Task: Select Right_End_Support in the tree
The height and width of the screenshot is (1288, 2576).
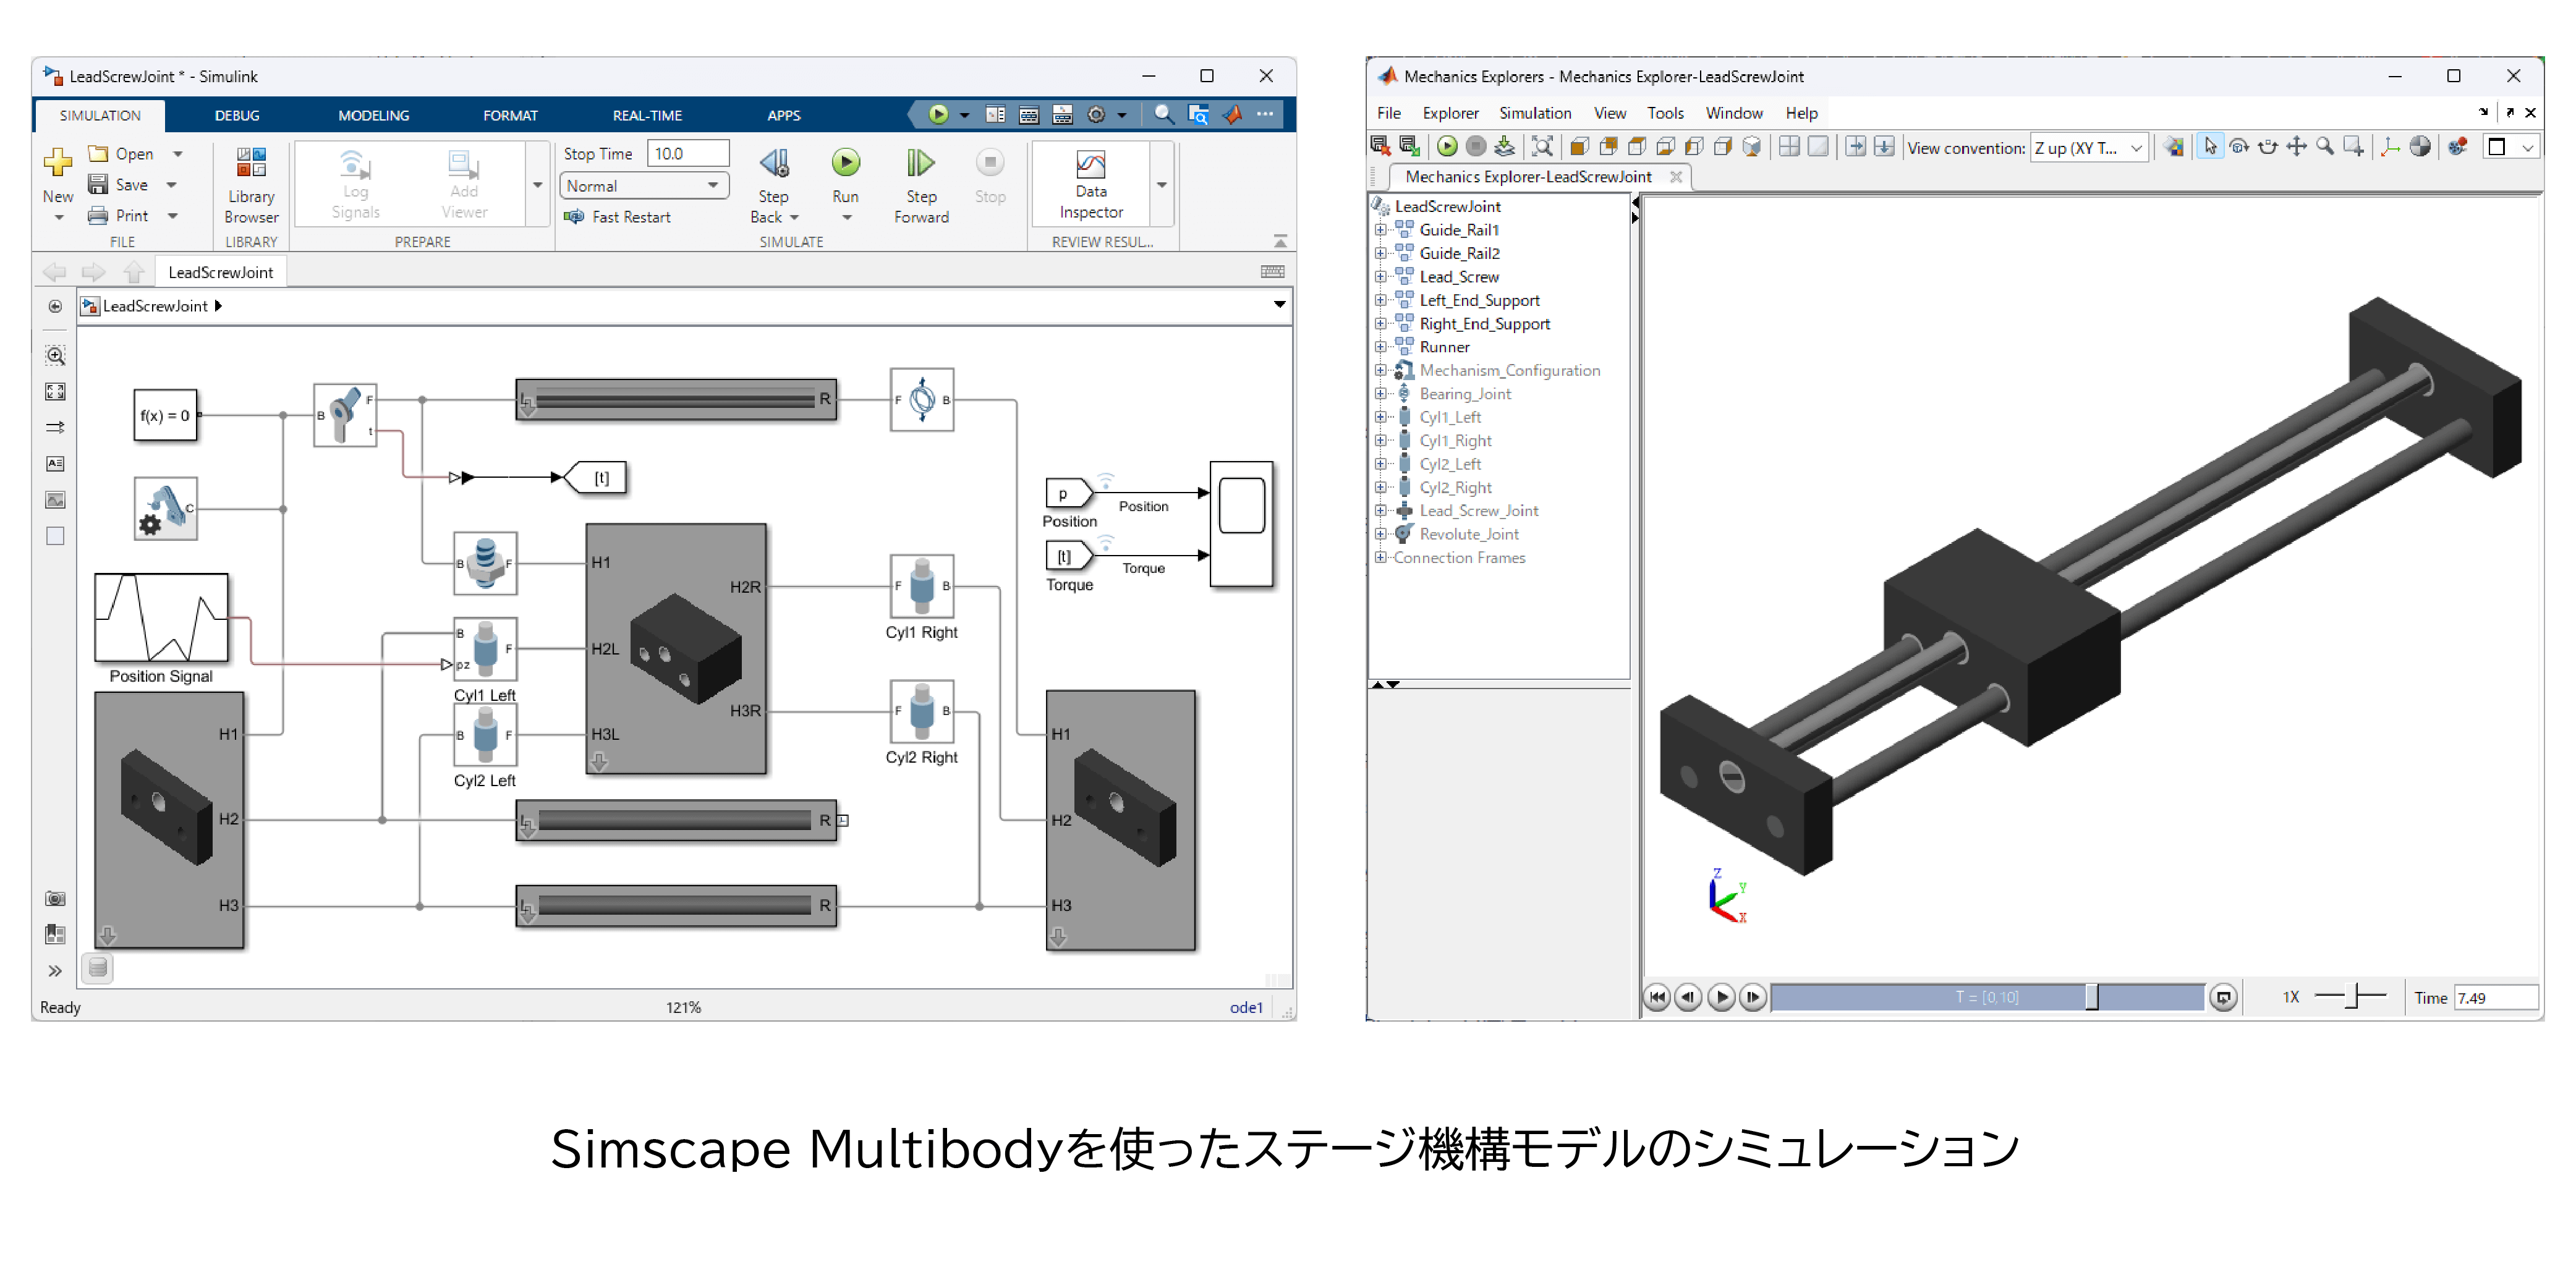Action: 1484,324
